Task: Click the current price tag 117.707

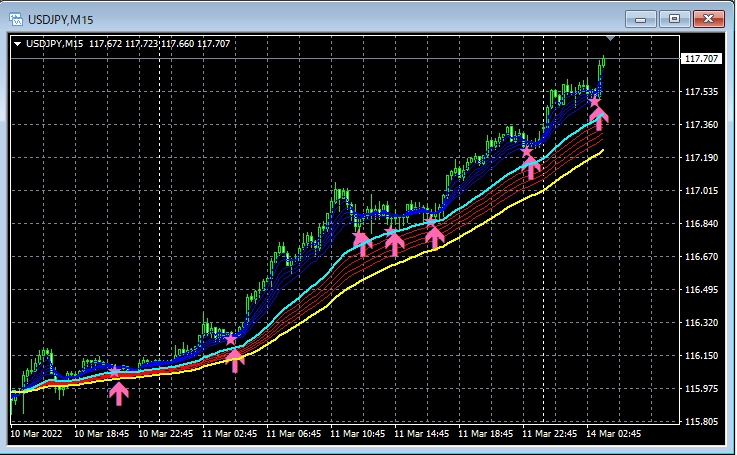Action: coord(700,59)
